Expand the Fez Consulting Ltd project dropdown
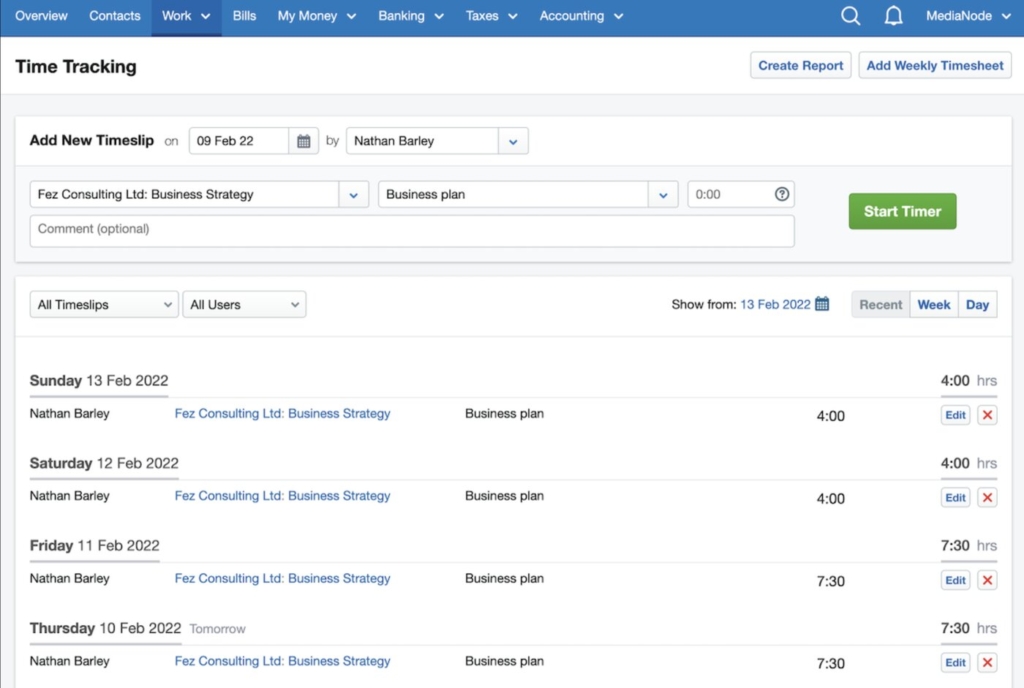This screenshot has width=1024, height=688. click(x=352, y=194)
